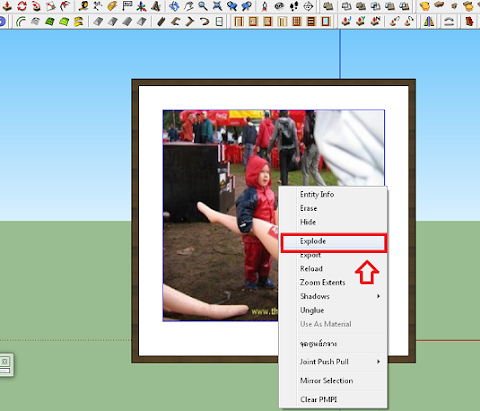Select the Dimensions tool
The image size is (480, 411).
click(x=98, y=6)
